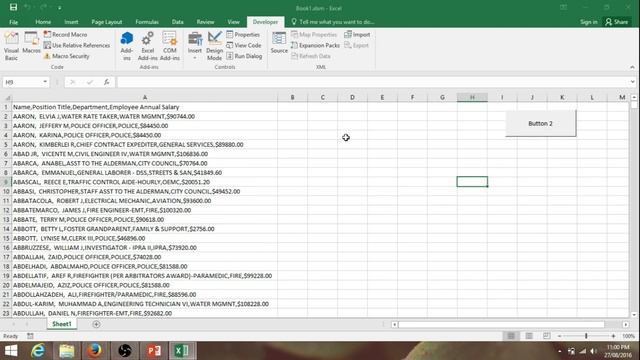Expand the formula bar
This screenshot has height=360, width=640.
point(633,82)
